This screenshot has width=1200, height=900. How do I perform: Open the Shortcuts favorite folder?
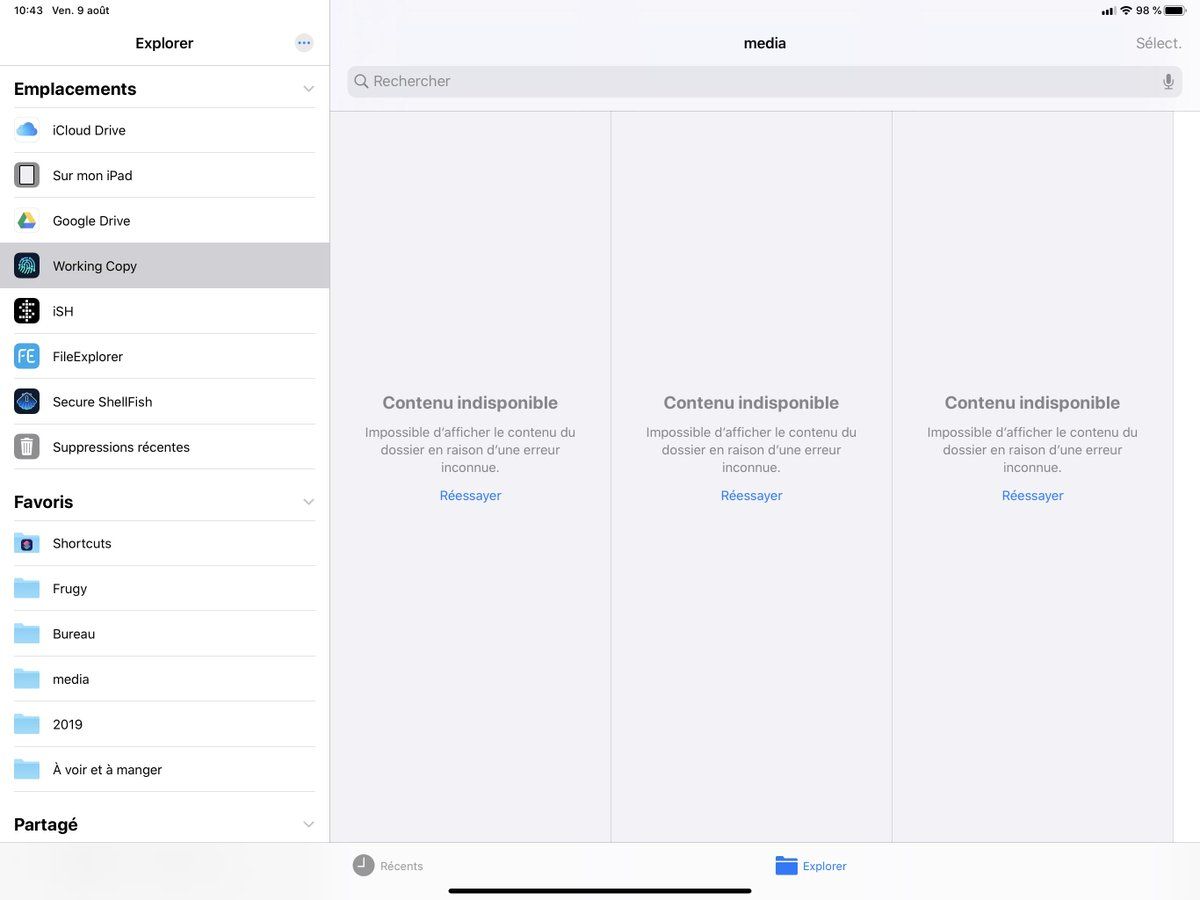[82, 544]
